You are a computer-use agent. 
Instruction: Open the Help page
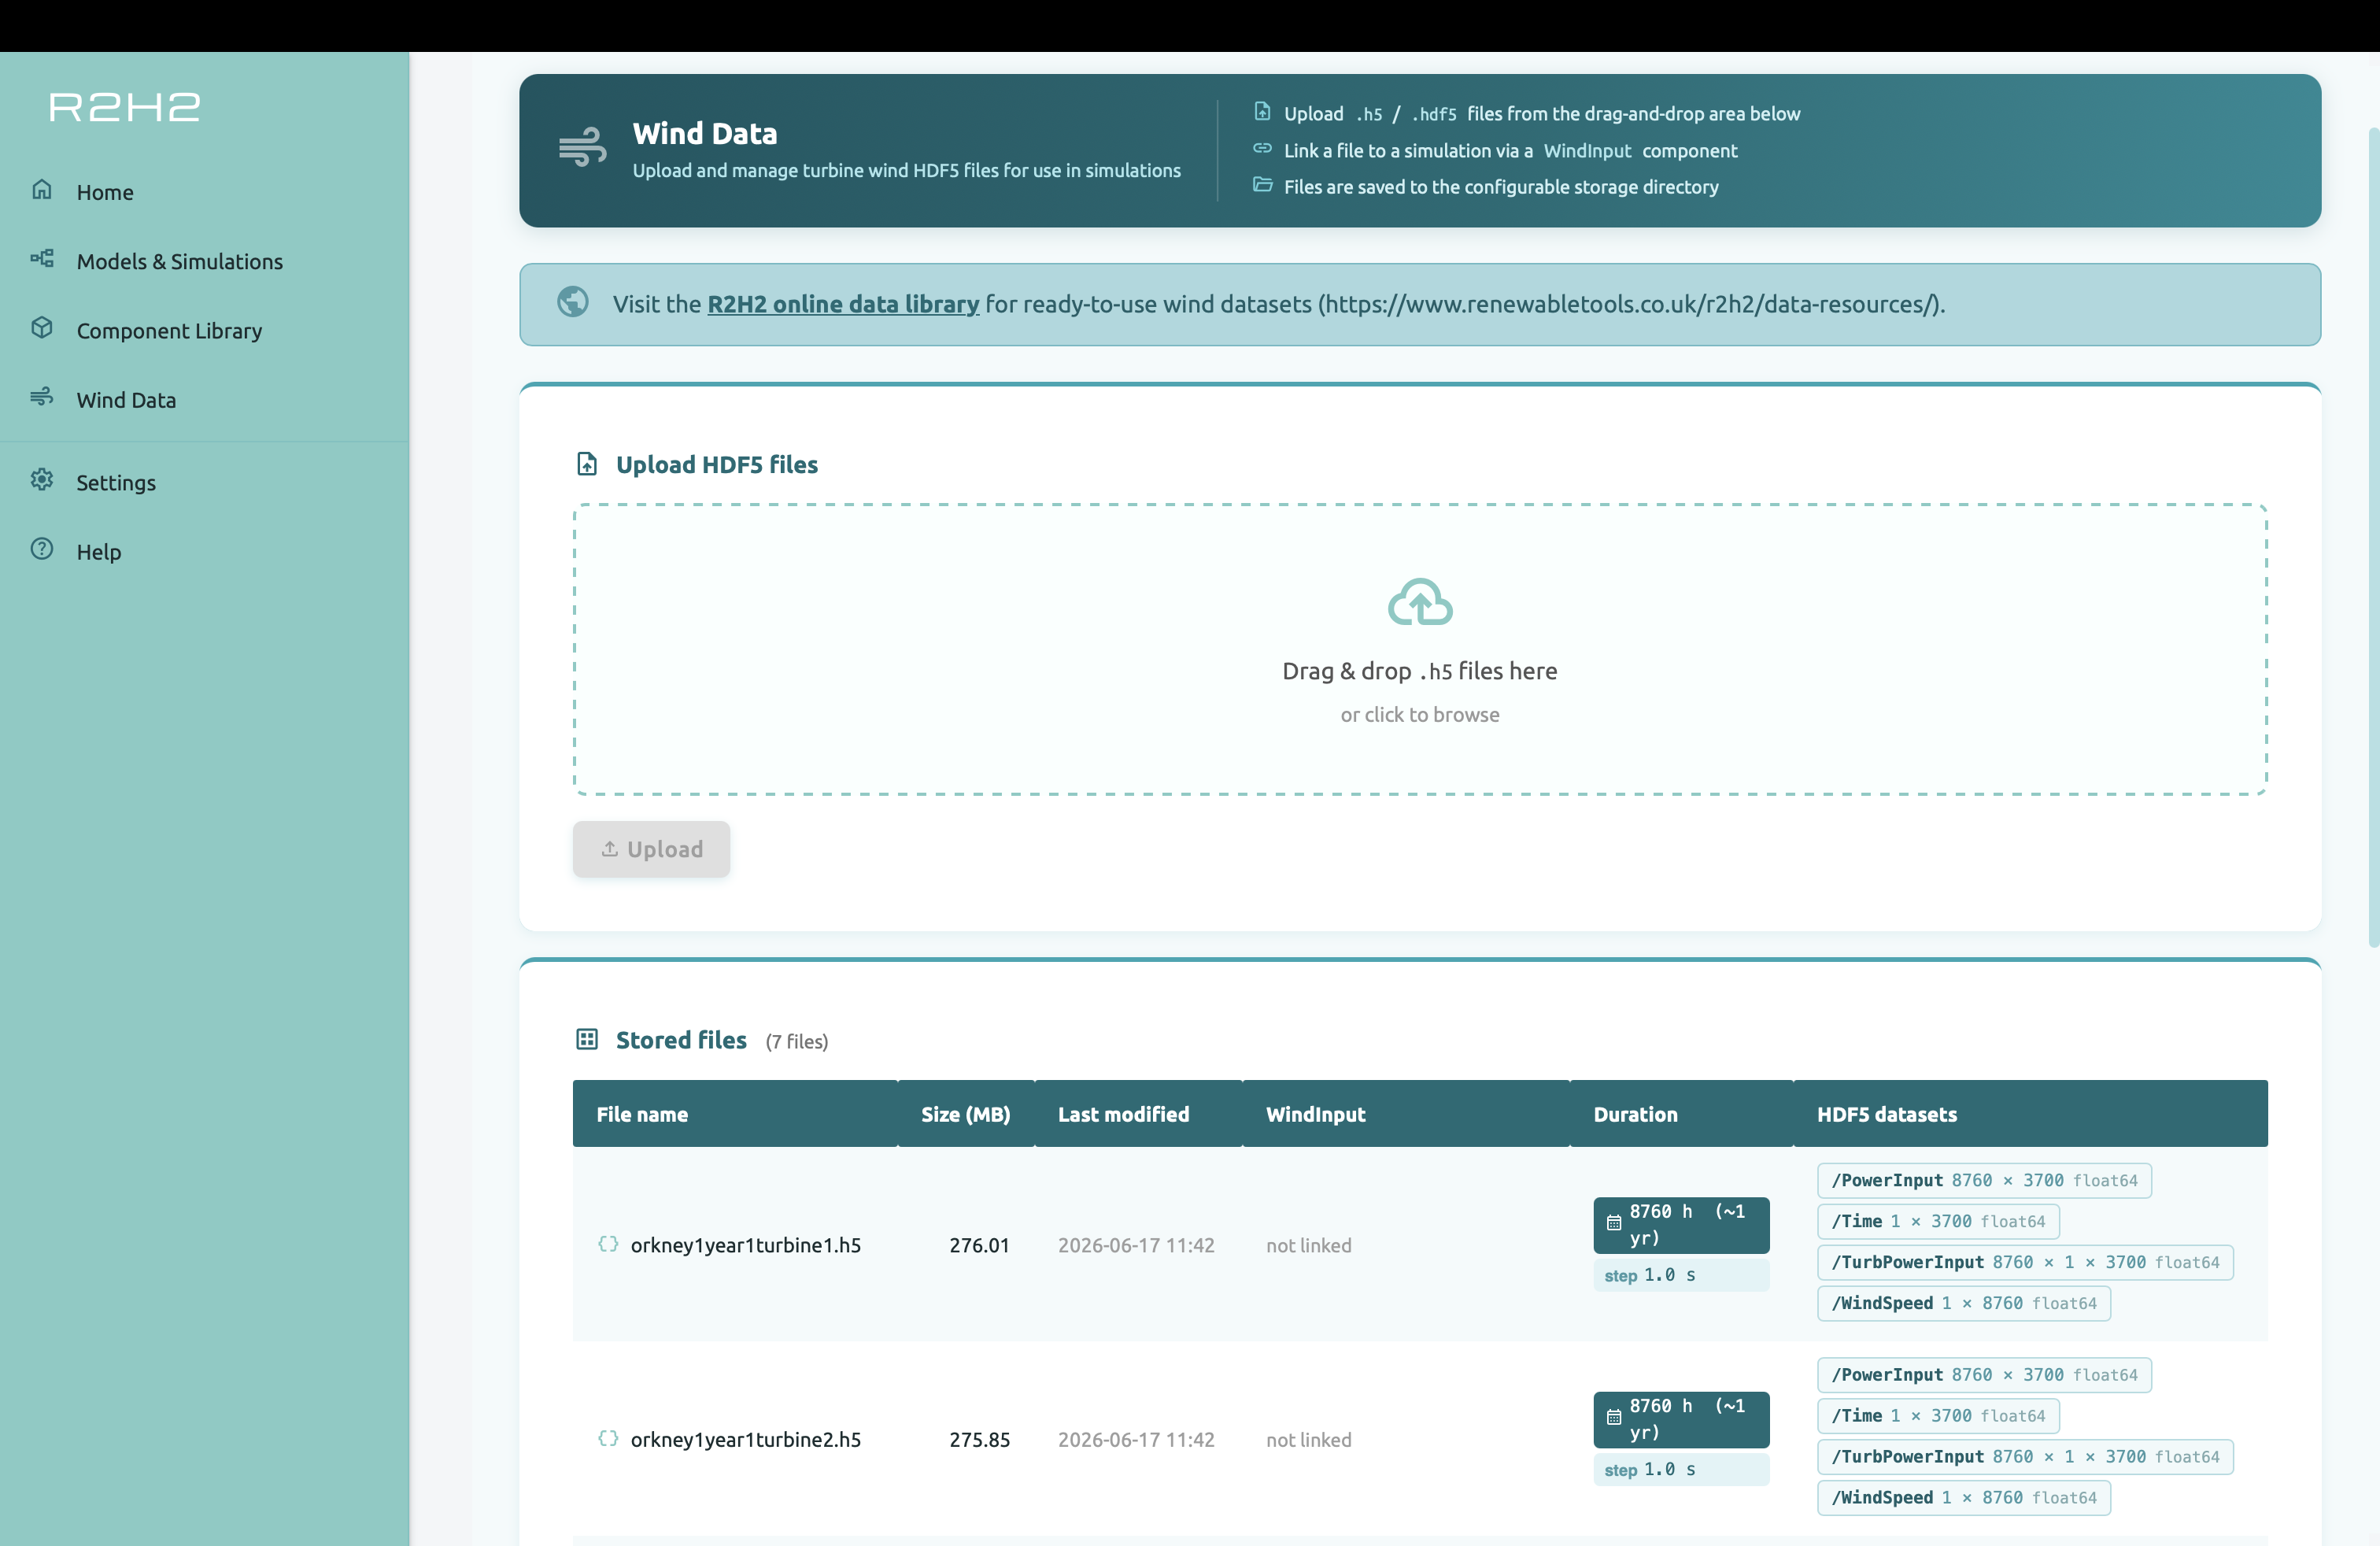coord(99,552)
